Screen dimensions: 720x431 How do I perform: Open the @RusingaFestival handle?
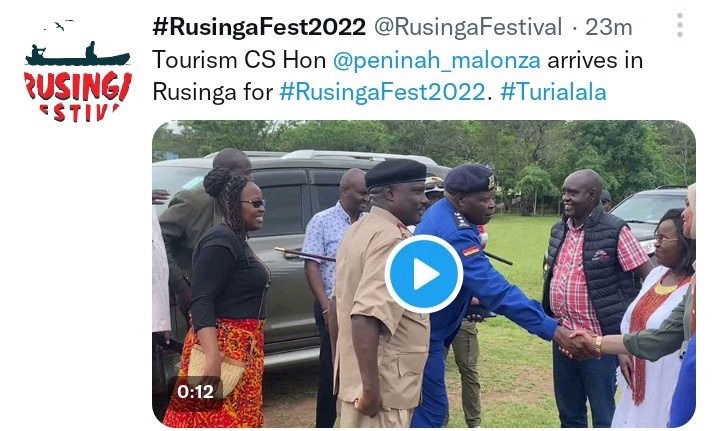pyautogui.click(x=468, y=27)
